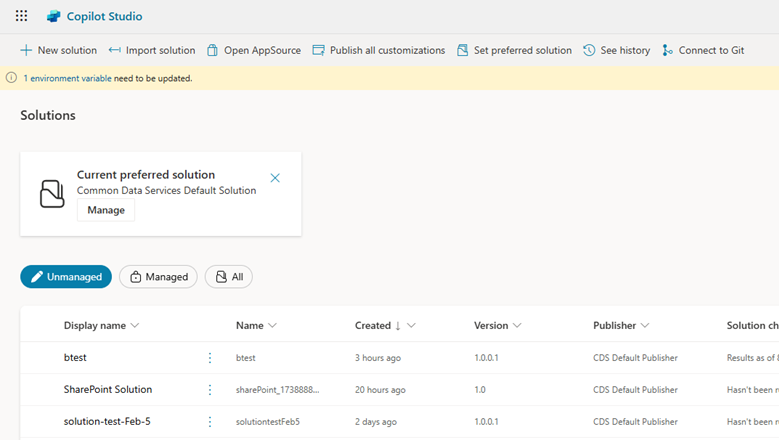This screenshot has width=779, height=440.
Task: Open more options for btest row
Action: pos(210,358)
